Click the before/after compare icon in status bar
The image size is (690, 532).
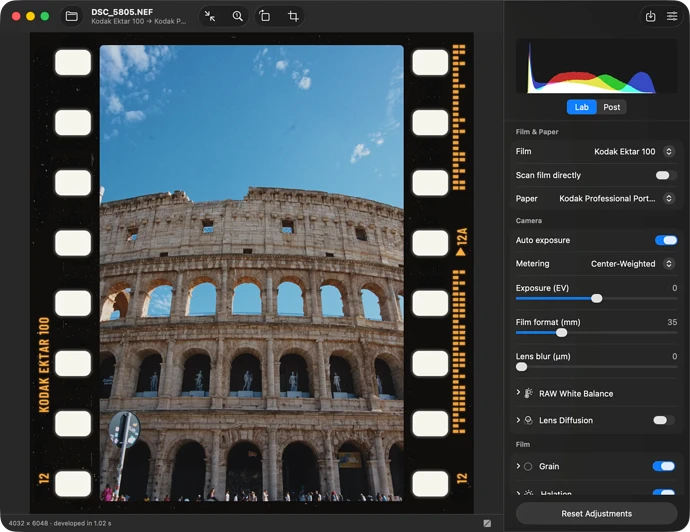487,523
